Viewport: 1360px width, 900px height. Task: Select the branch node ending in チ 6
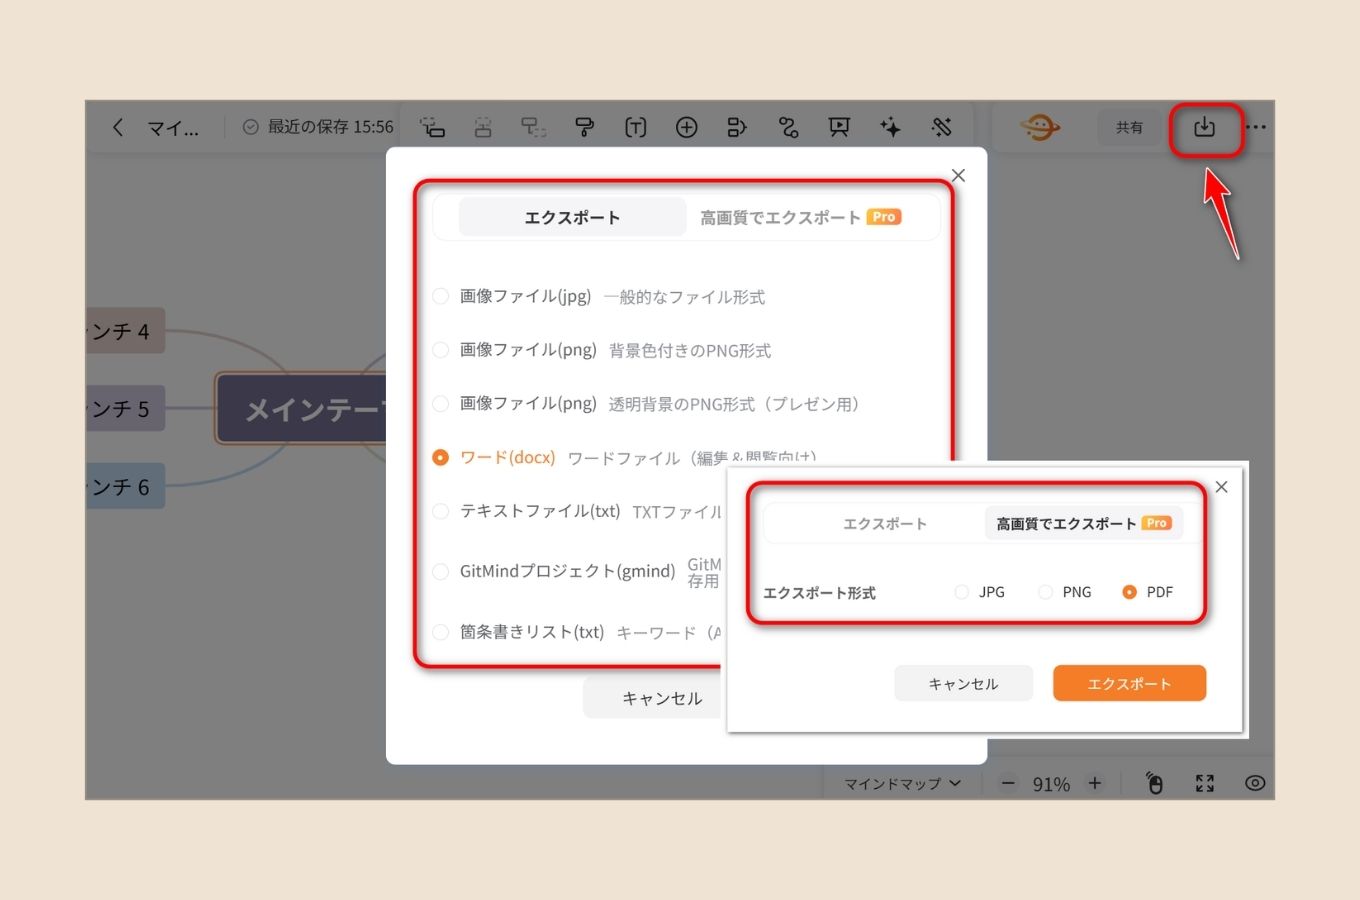coord(125,486)
